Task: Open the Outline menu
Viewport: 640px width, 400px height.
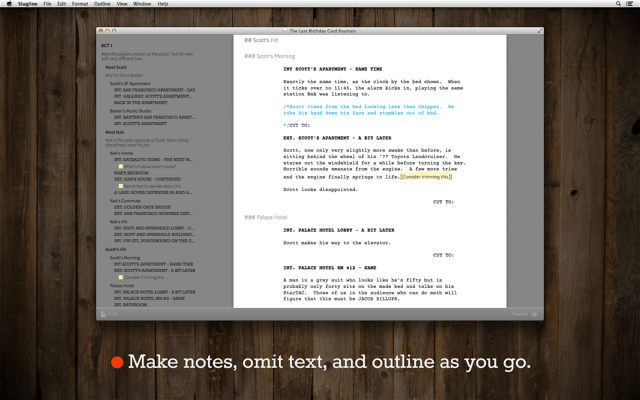Action: pos(102,4)
